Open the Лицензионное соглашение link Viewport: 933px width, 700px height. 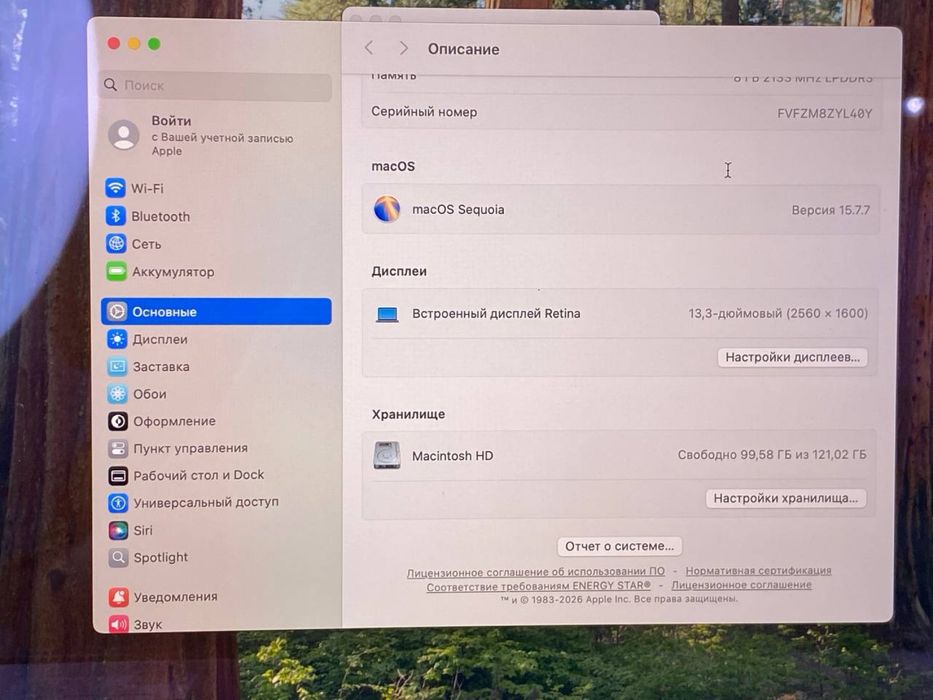[741, 585]
